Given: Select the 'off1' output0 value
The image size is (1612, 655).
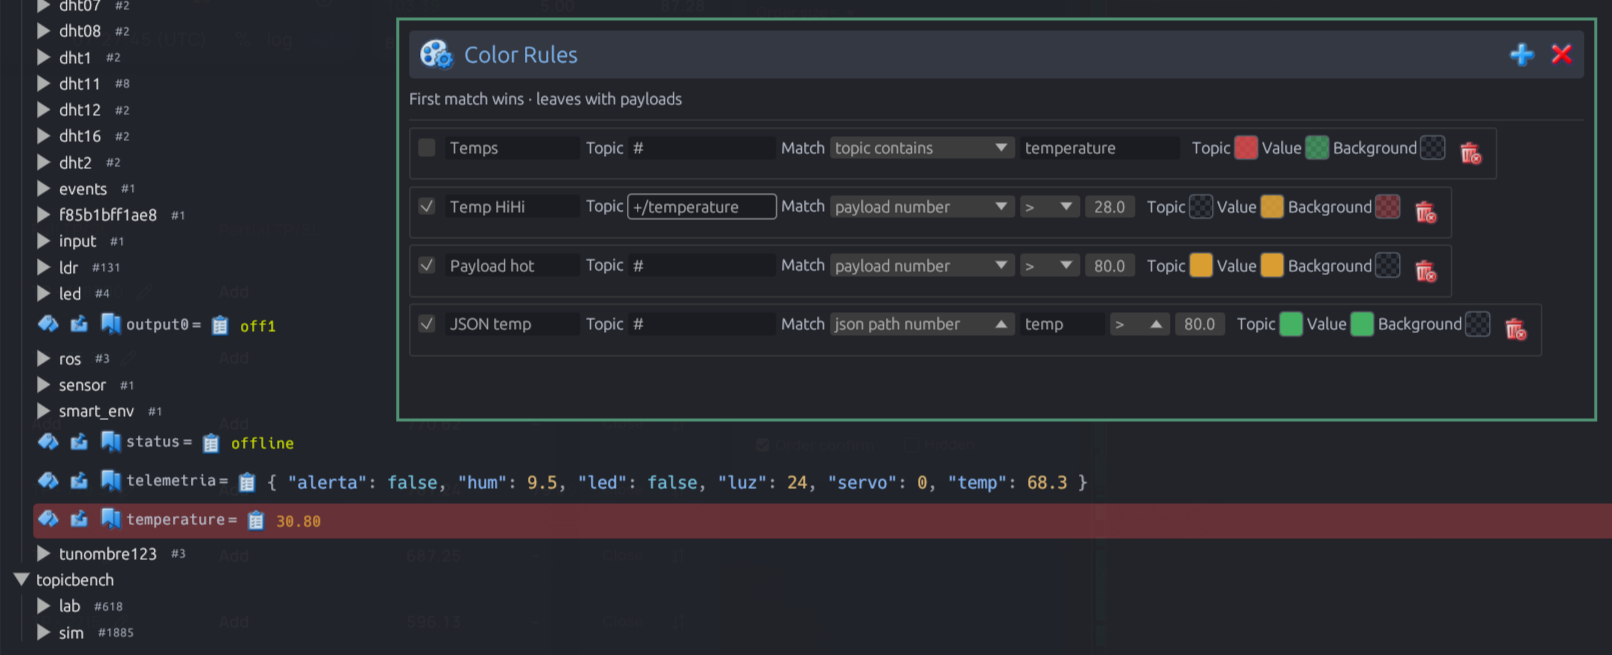Looking at the screenshot, I should point(258,326).
